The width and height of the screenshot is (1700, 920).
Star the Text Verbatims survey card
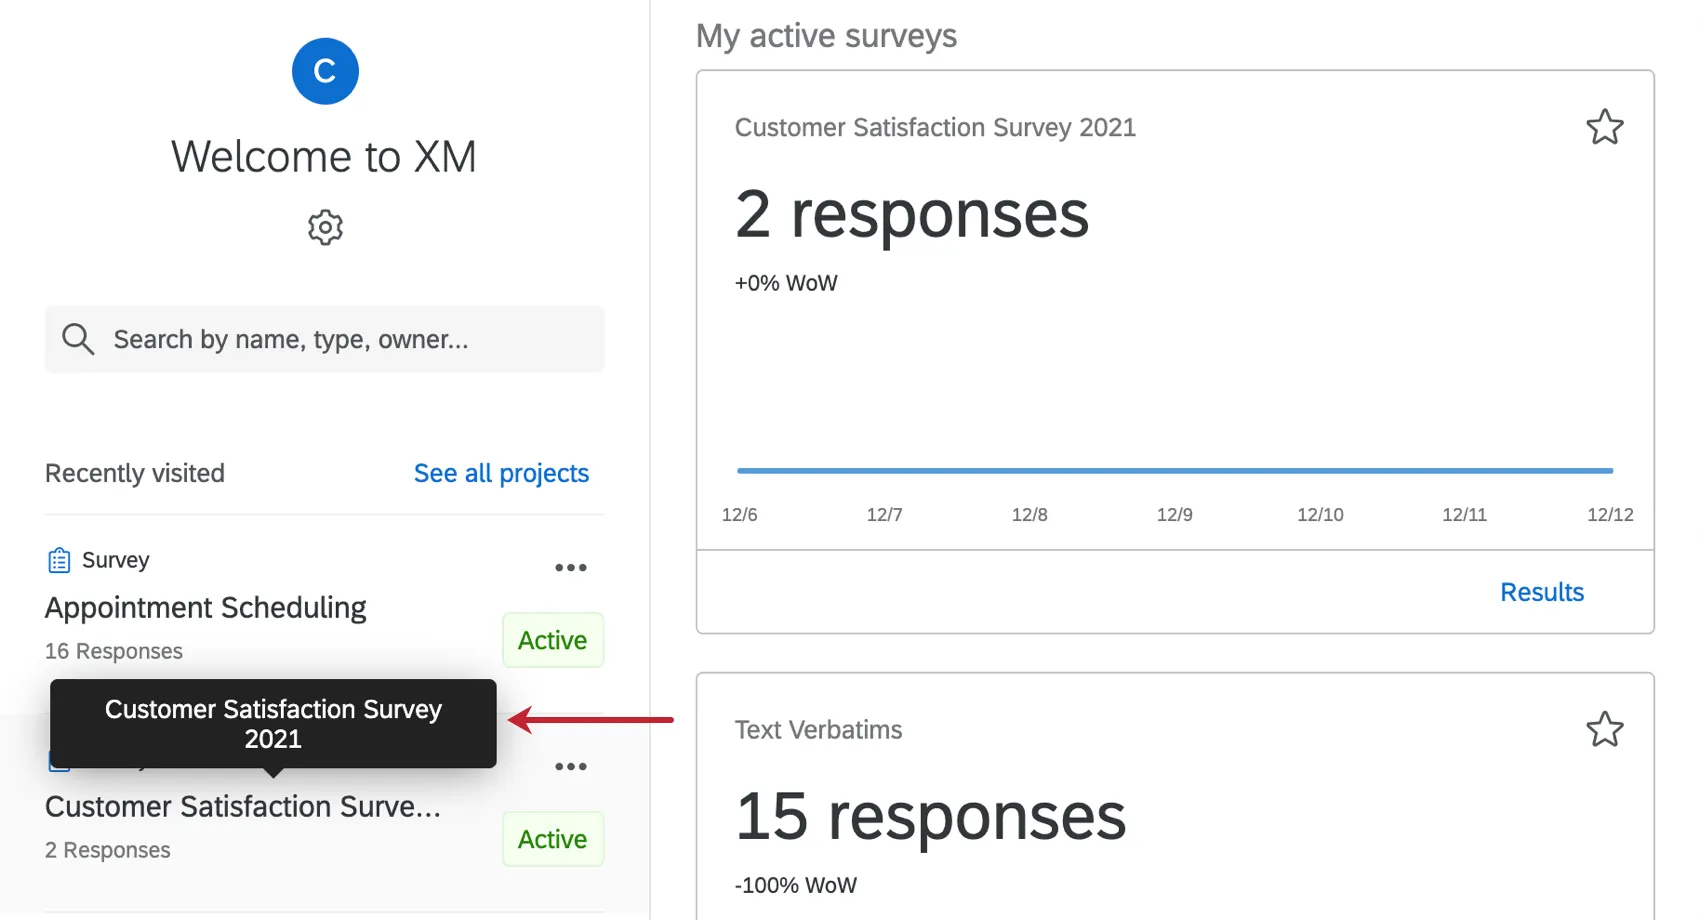(x=1604, y=730)
